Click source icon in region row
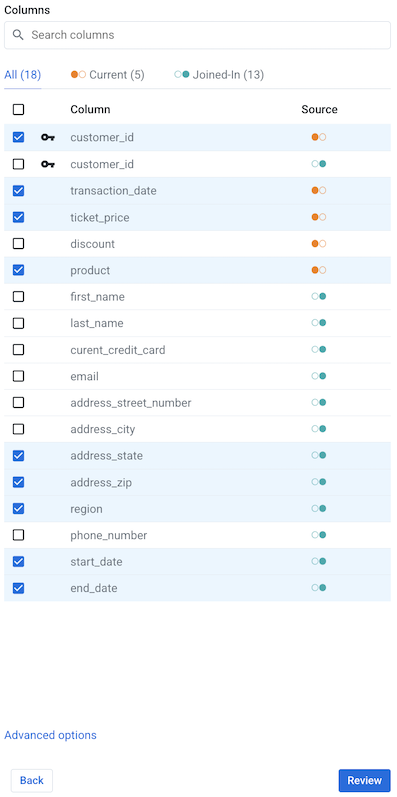This screenshot has width=397, height=797. 319,508
